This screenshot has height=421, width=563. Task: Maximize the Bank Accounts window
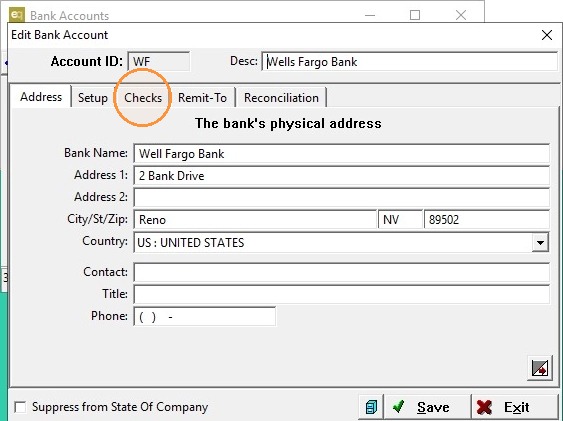point(415,15)
